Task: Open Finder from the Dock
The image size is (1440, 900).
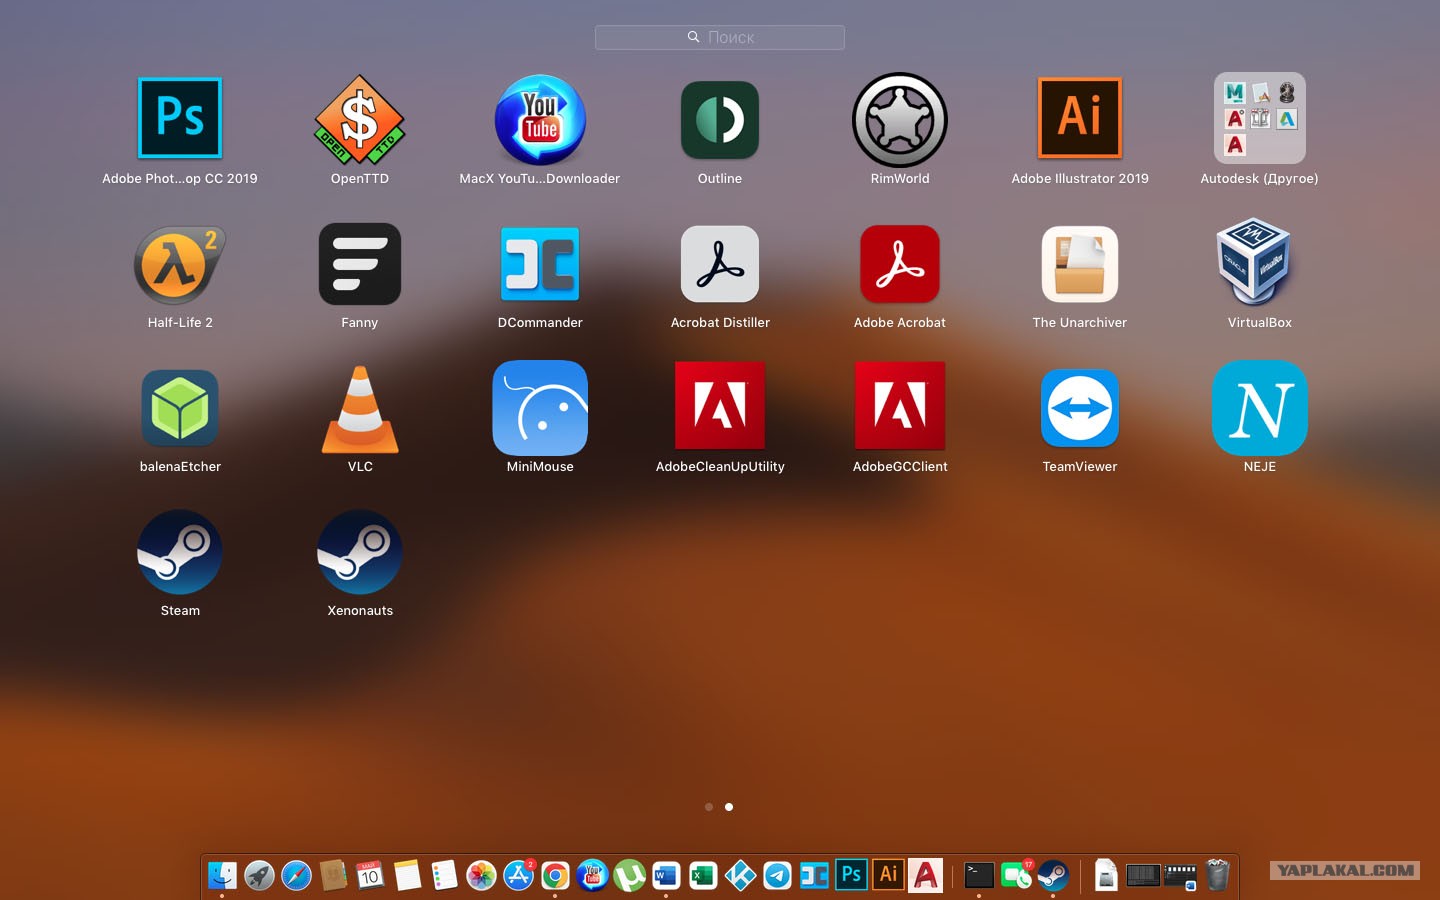Action: click(x=222, y=876)
